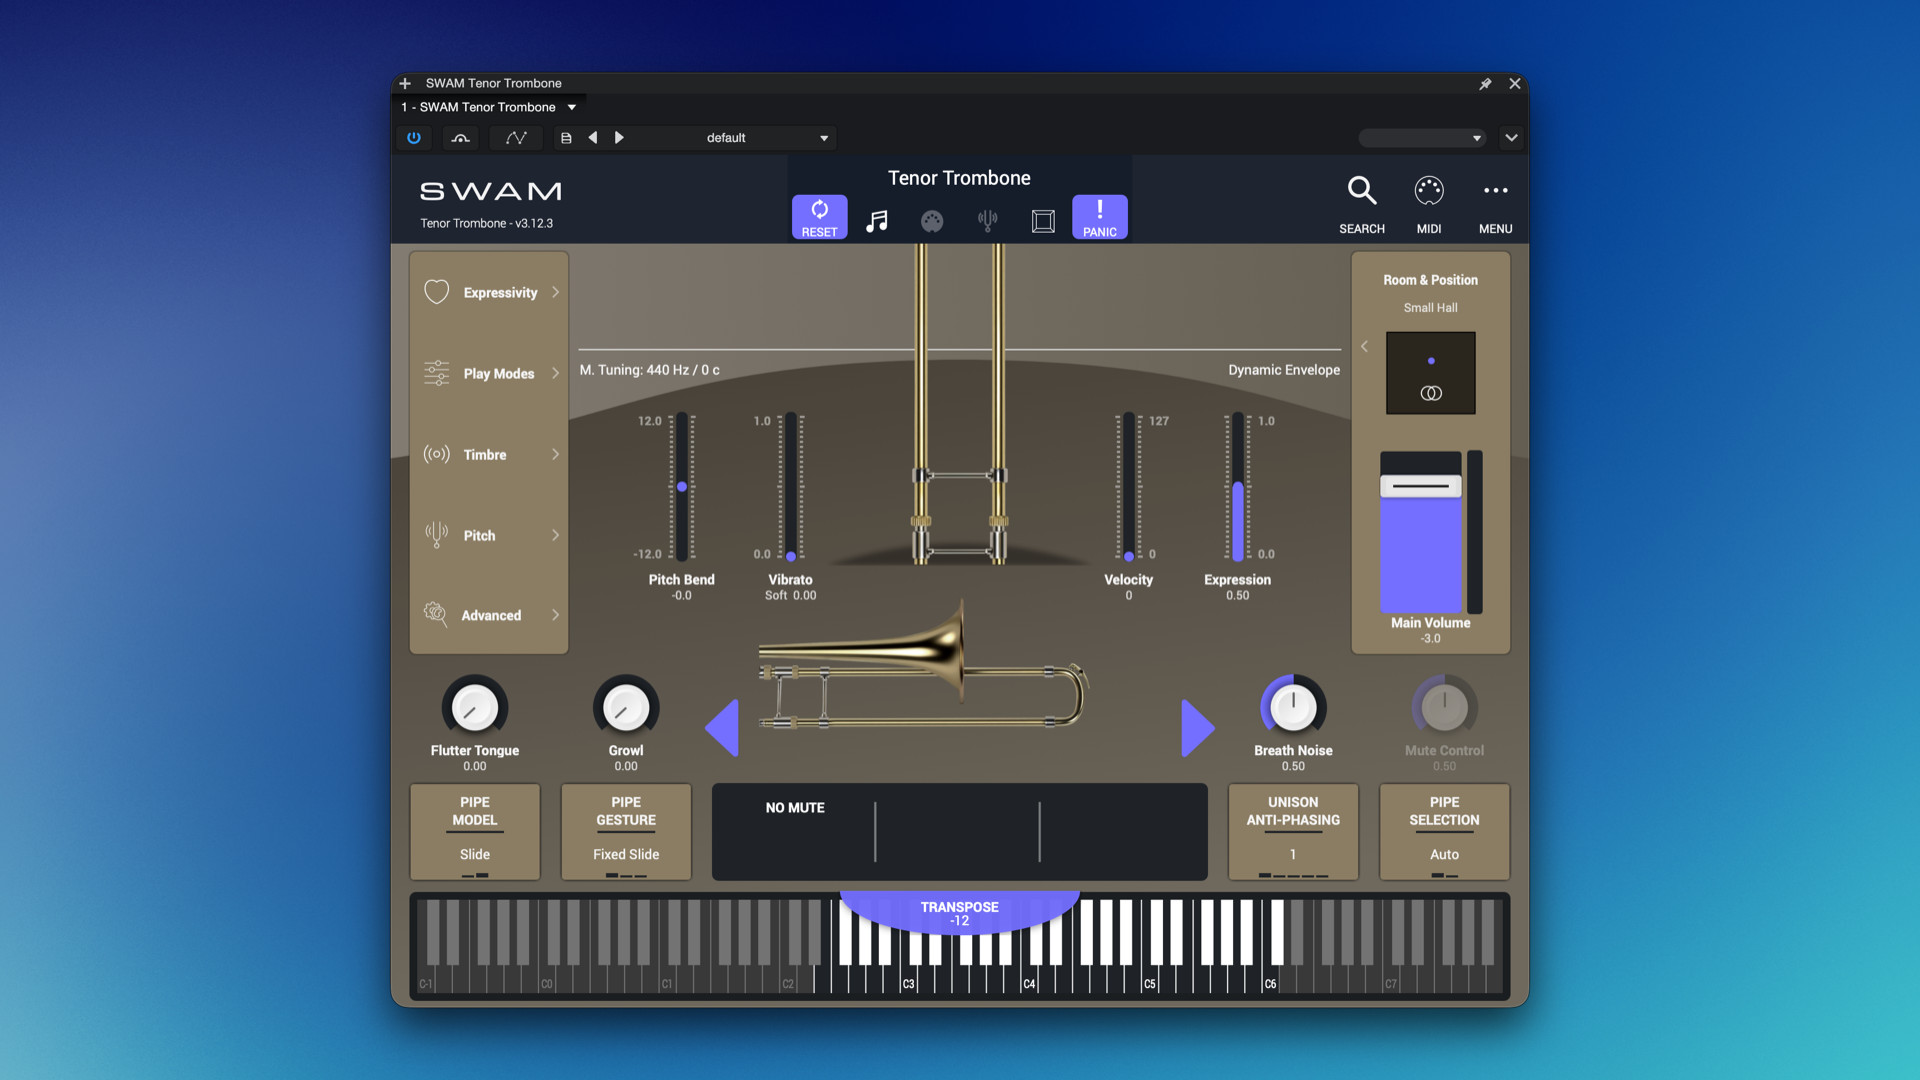Toggle PIPE SELECTION Auto selector
1920x1080 pixels.
[1444, 832]
